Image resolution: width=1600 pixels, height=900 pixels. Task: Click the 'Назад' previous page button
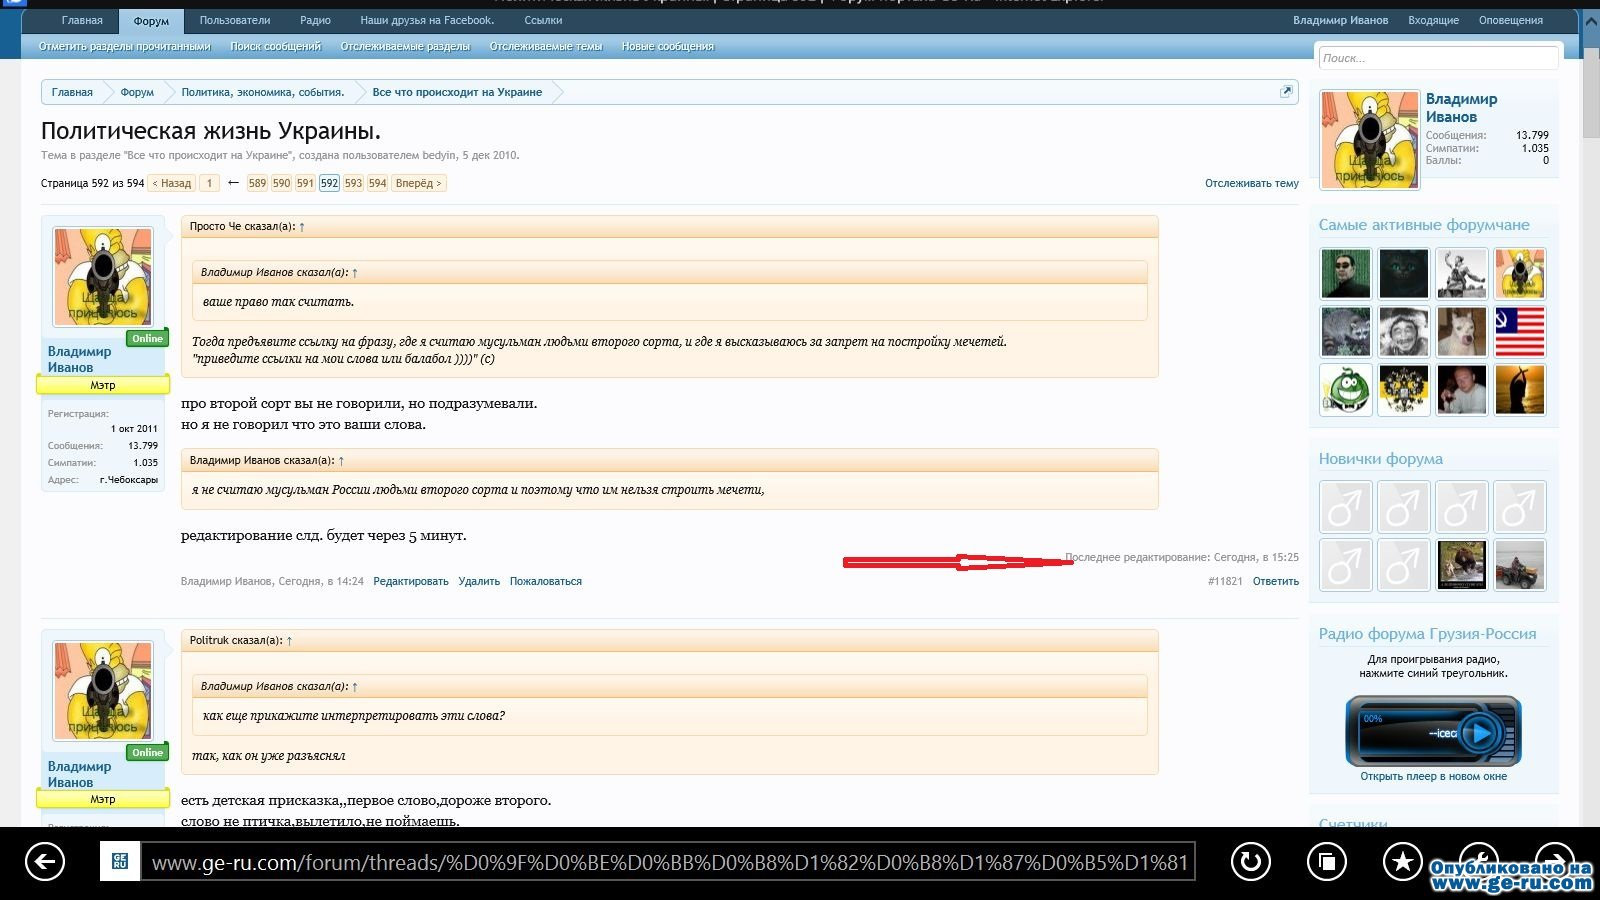pyautogui.click(x=171, y=183)
